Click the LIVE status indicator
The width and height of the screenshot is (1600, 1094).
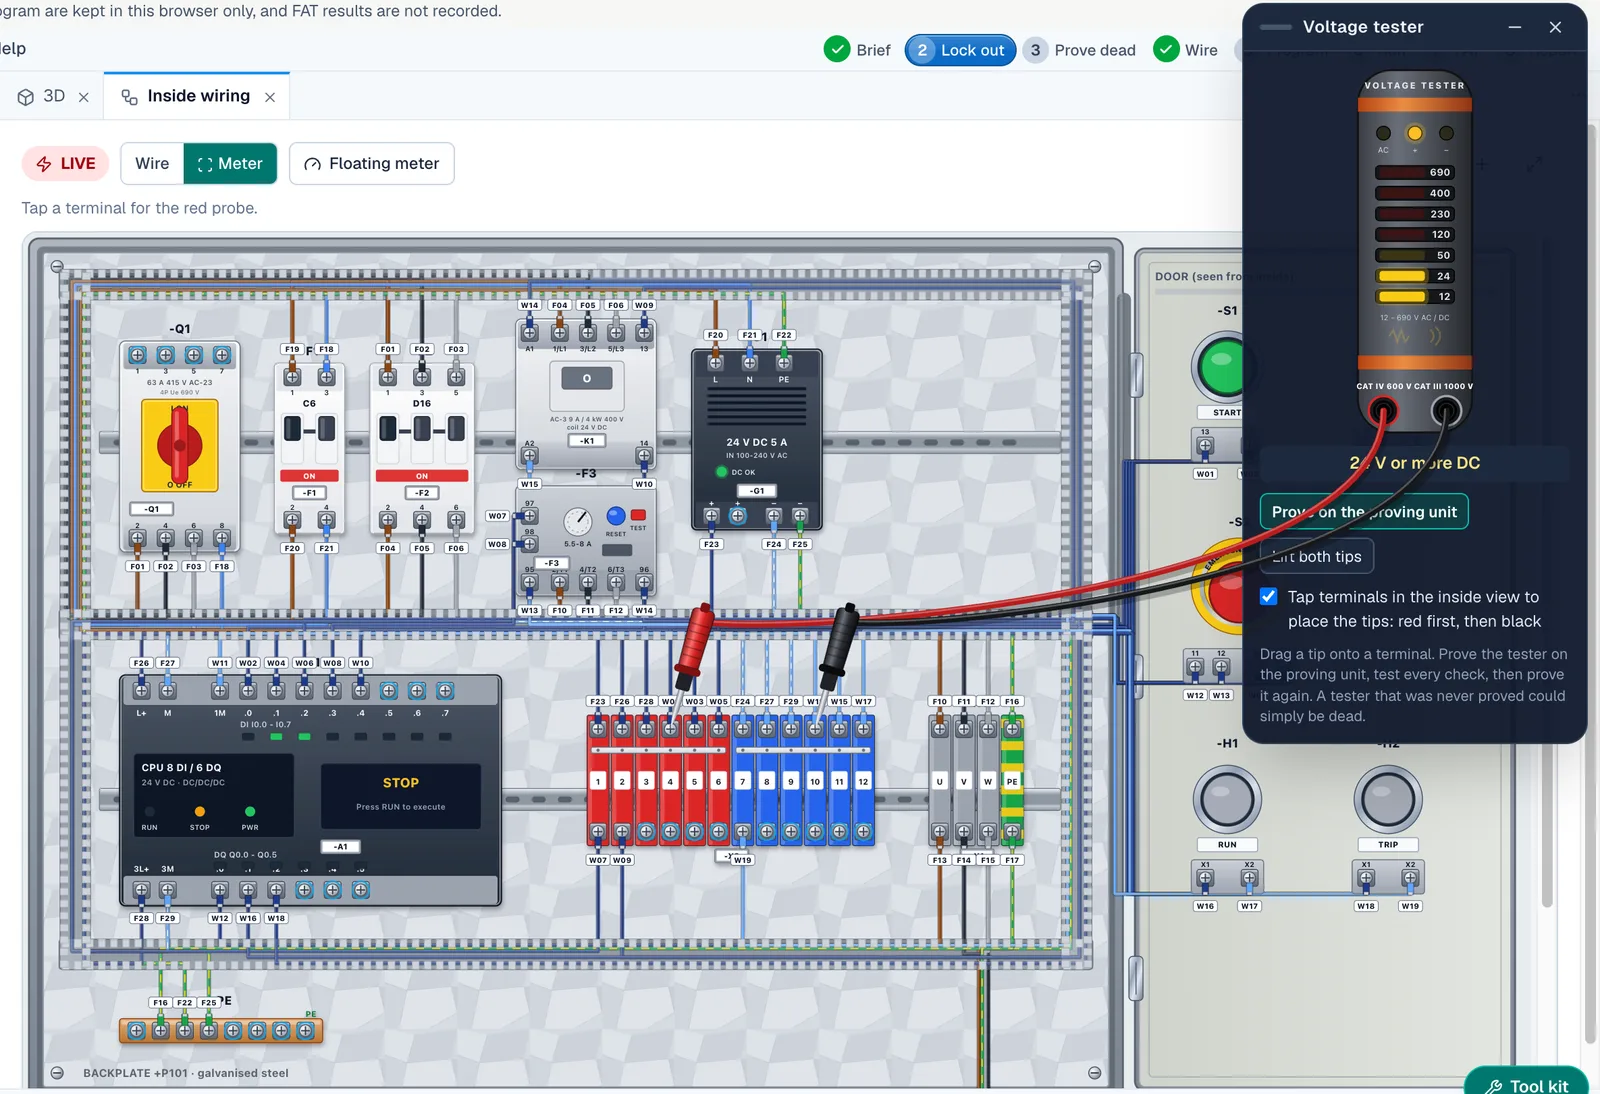pyautogui.click(x=66, y=164)
